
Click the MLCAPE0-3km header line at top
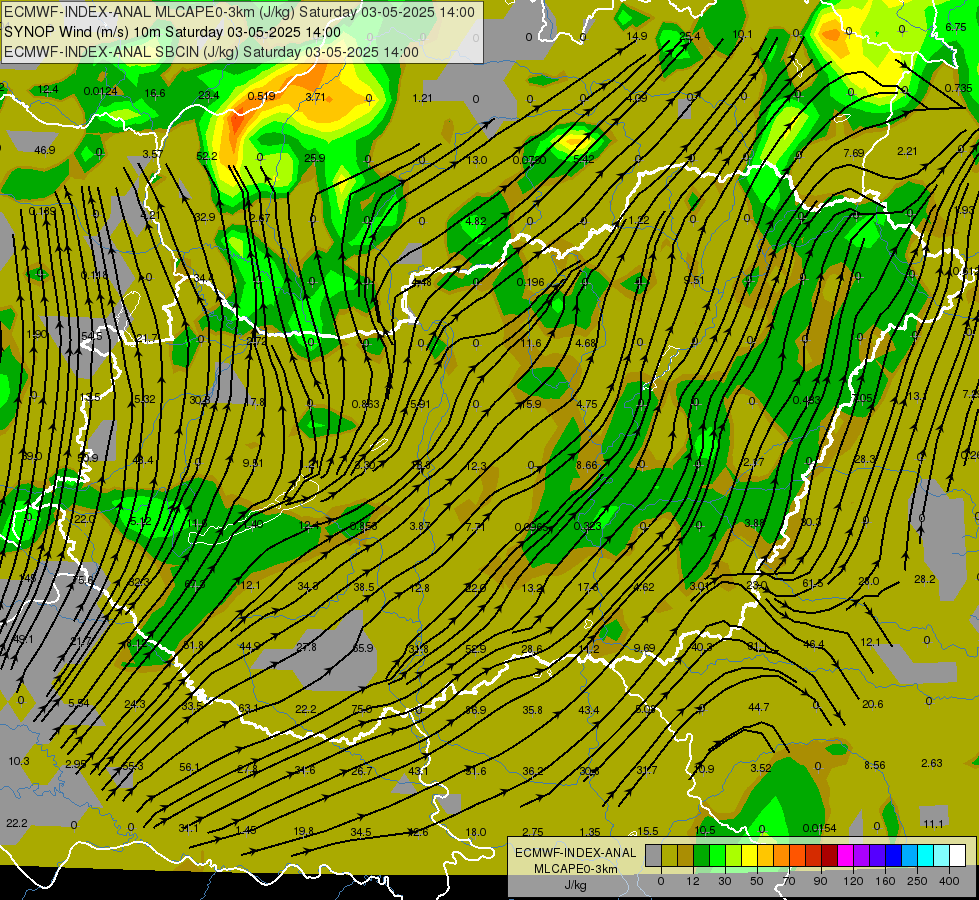[x=239, y=12]
